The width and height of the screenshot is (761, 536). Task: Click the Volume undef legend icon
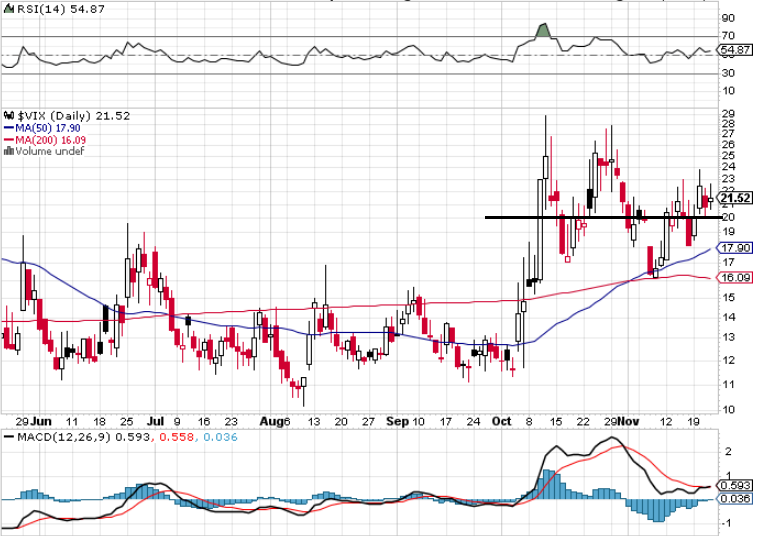(x=8, y=152)
